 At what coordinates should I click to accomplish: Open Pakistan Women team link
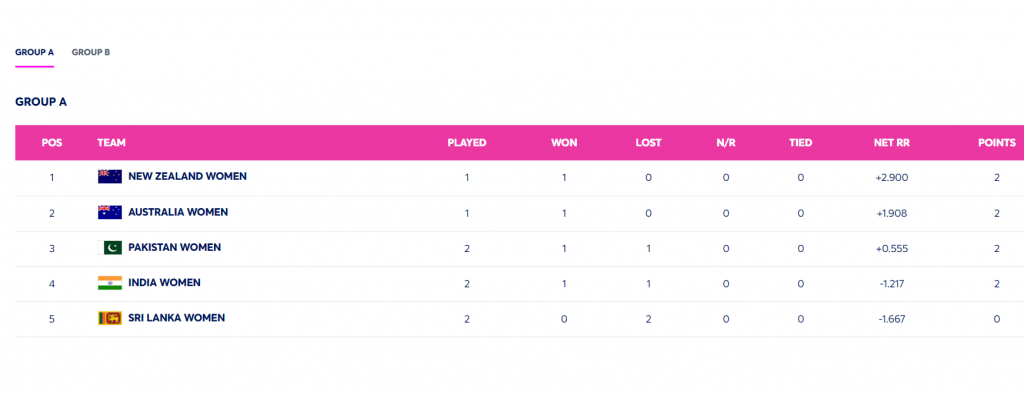click(x=174, y=248)
